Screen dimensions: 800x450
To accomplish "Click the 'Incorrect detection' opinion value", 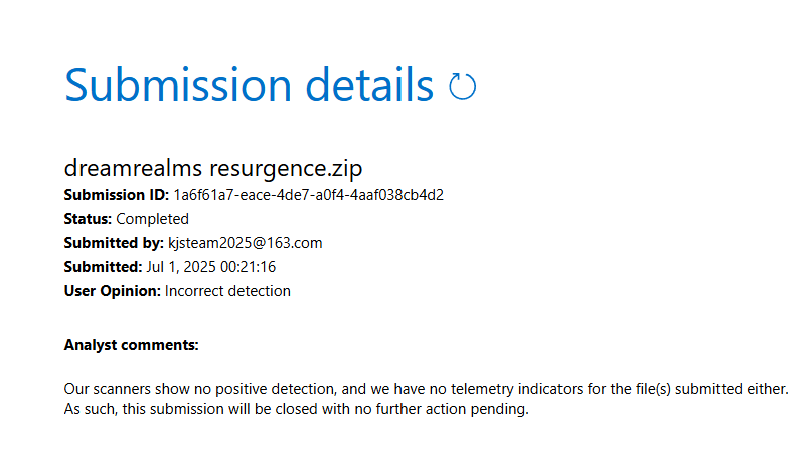I will [x=228, y=291].
